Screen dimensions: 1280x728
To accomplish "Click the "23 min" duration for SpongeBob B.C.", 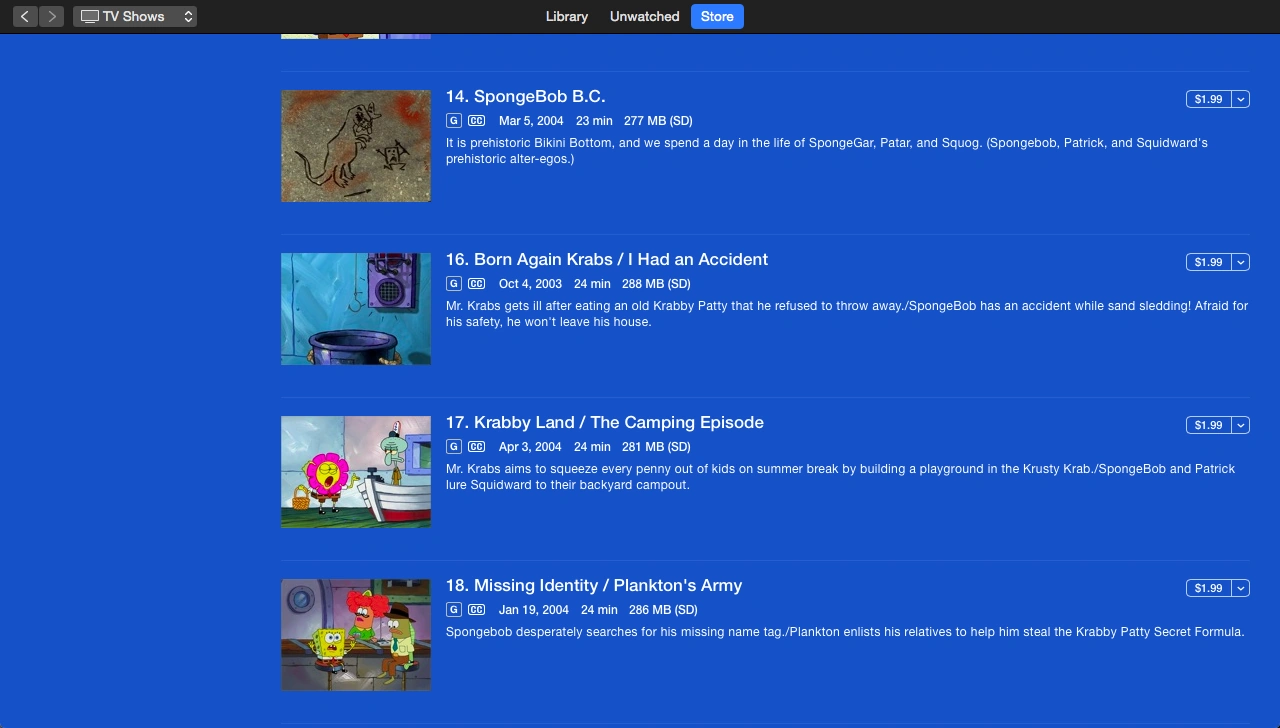I will click(594, 121).
